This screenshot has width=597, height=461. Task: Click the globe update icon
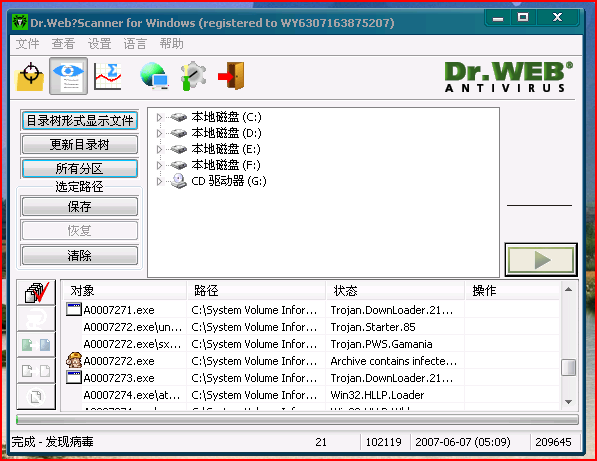coord(154,76)
